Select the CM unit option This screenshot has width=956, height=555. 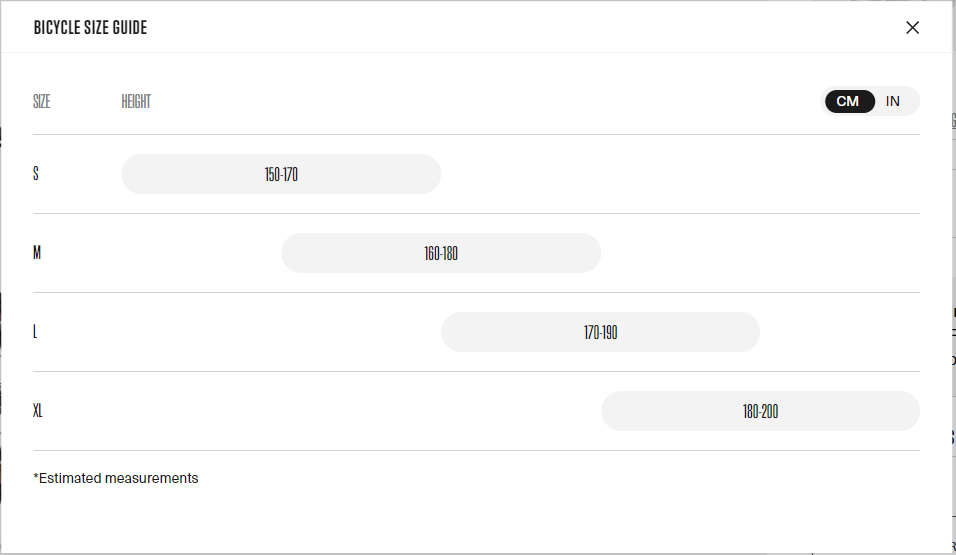pos(849,101)
